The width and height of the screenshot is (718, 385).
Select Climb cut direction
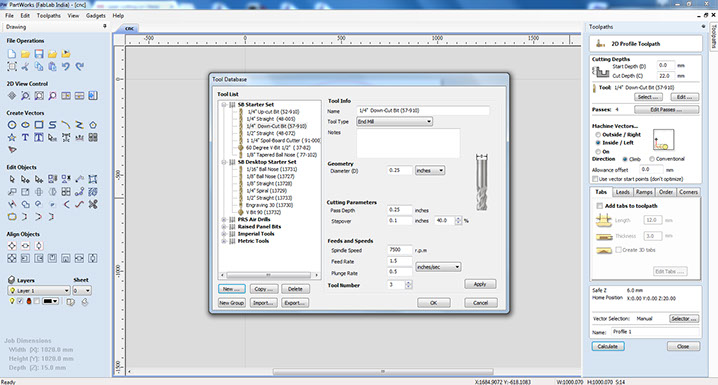pyautogui.click(x=625, y=159)
